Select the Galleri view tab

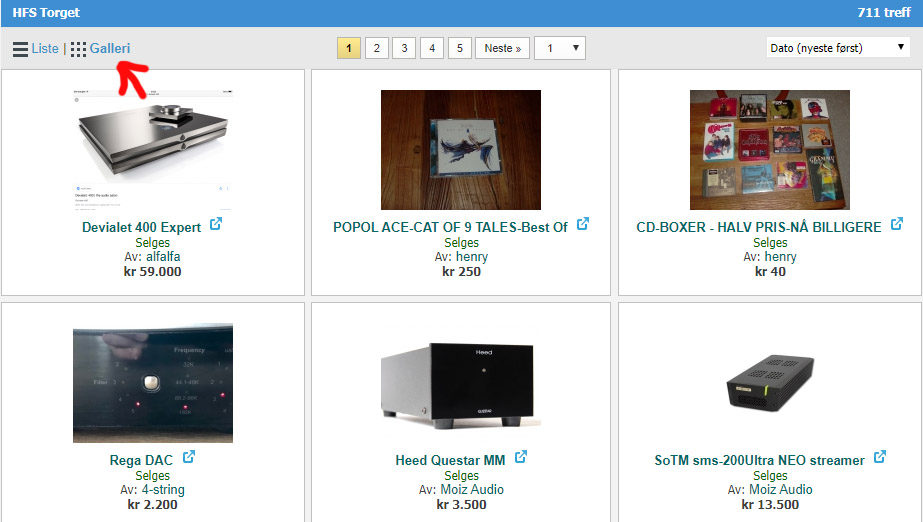click(x=110, y=48)
